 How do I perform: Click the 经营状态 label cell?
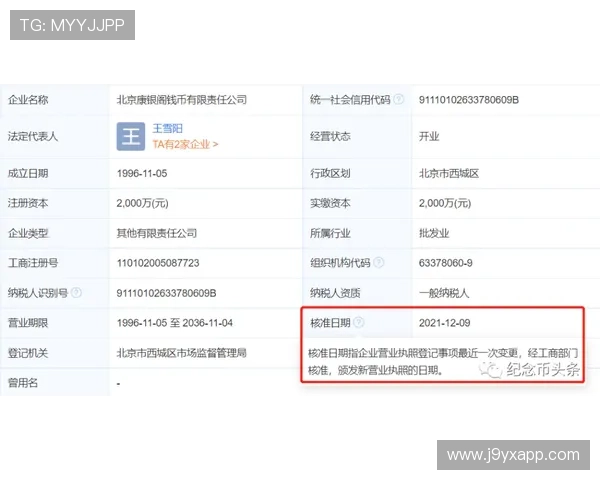[x=358, y=137]
